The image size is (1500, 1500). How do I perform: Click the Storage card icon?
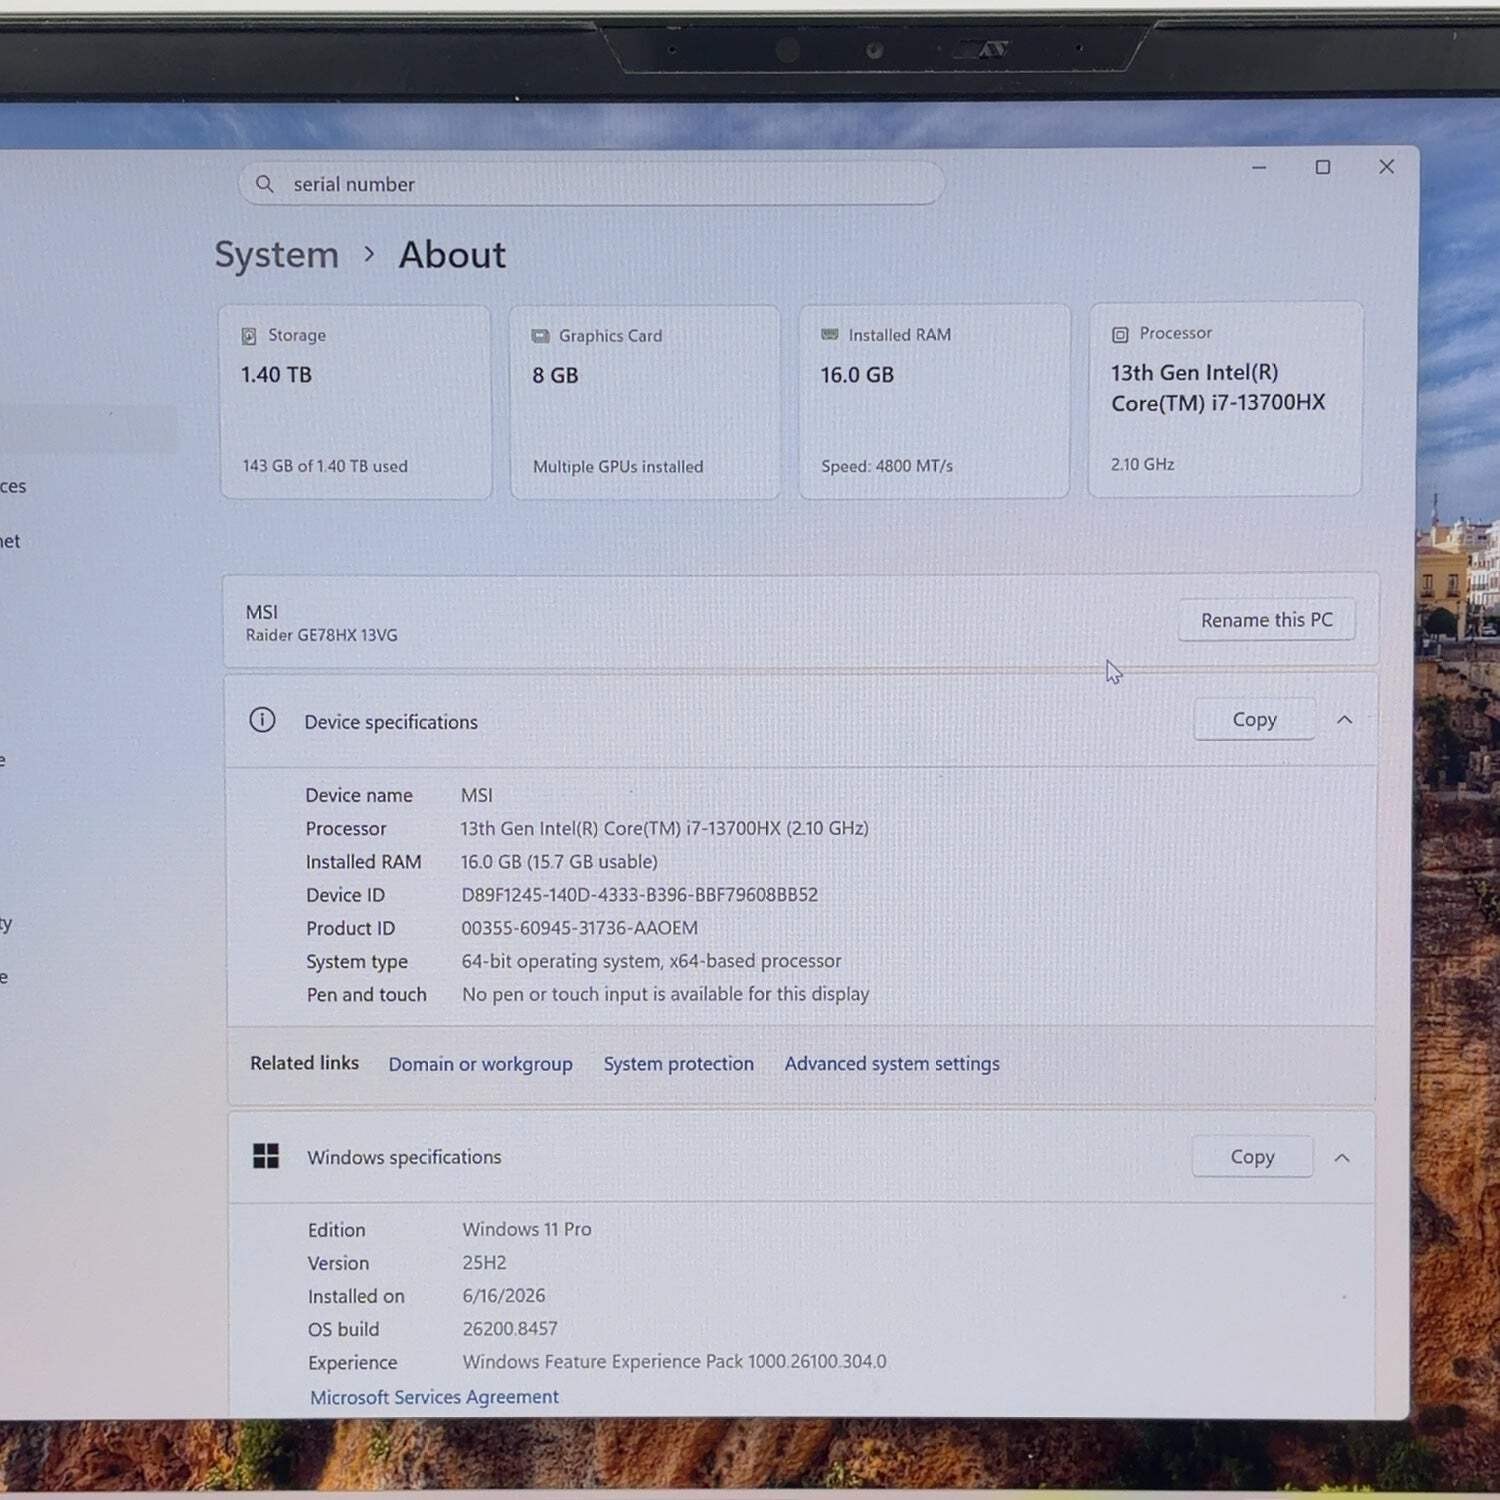click(249, 336)
